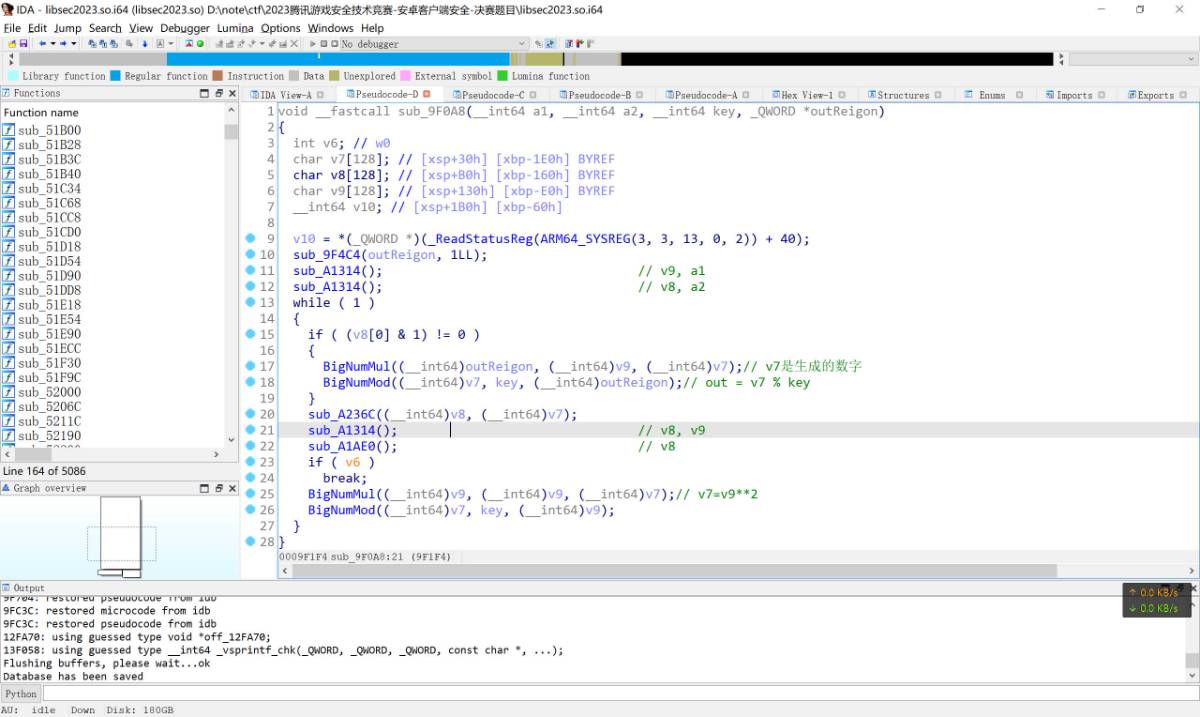The height and width of the screenshot is (717, 1200).
Task: Open the navigation band dropdown on the right
Action: tap(1189, 59)
